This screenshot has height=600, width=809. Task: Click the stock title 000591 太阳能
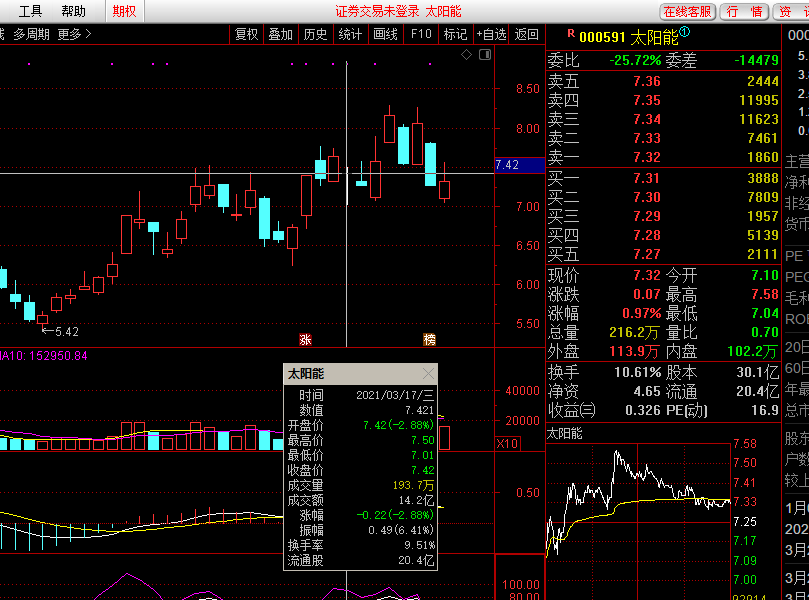(629, 37)
